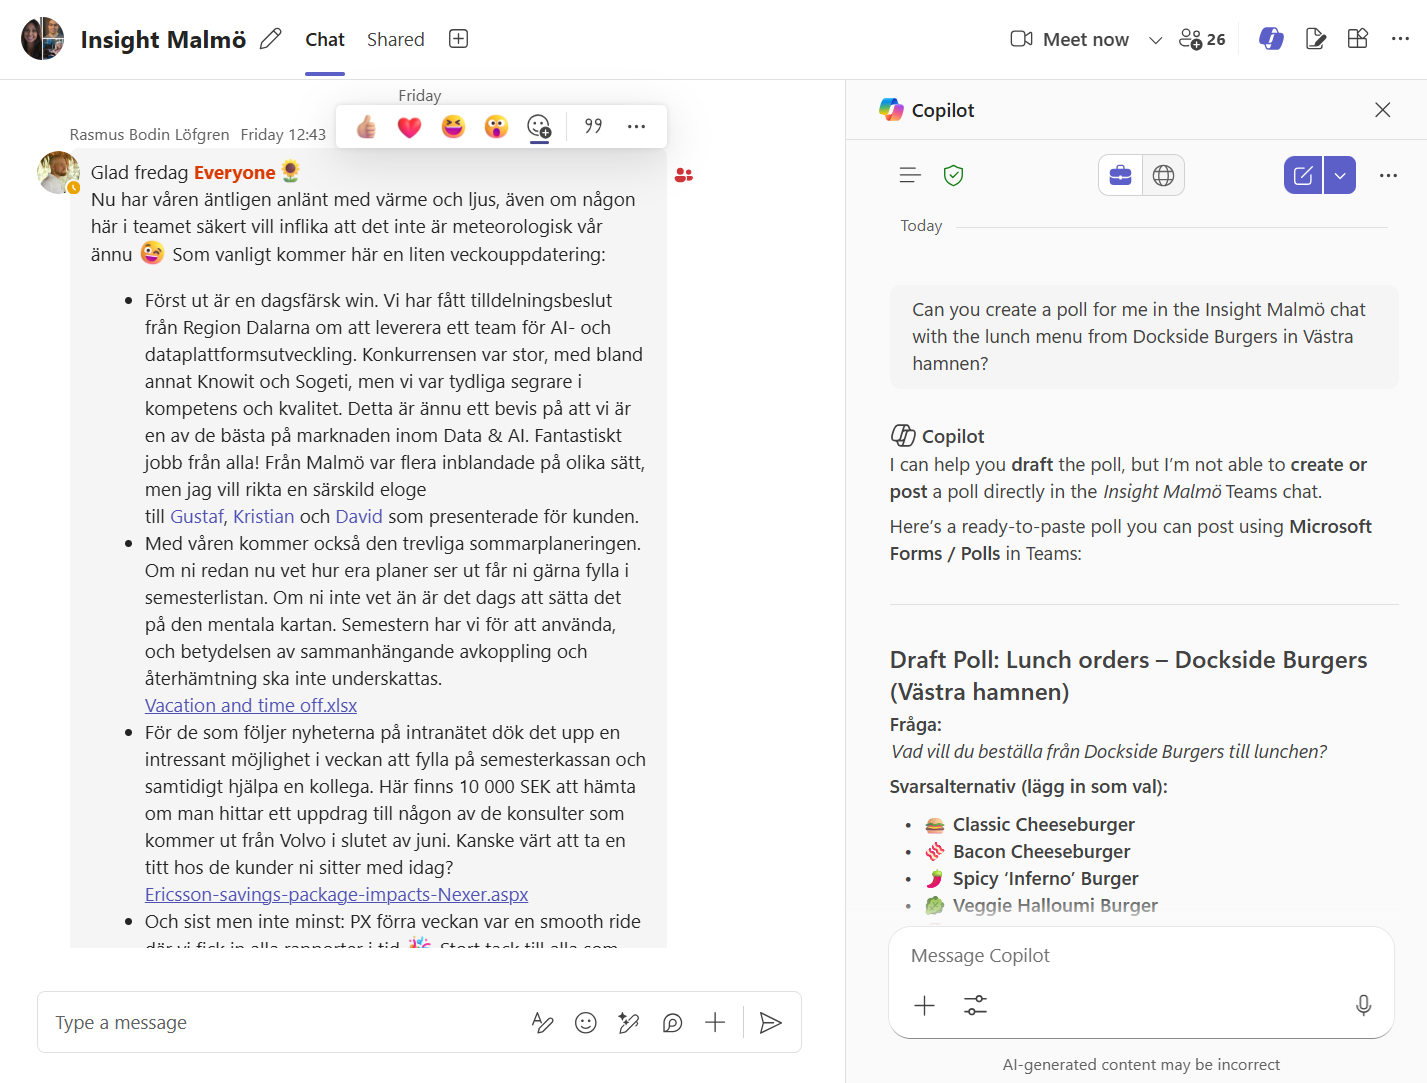Click Gustaf mention in the message
Viewport: 1427px width, 1083px height.
pyautogui.click(x=197, y=516)
